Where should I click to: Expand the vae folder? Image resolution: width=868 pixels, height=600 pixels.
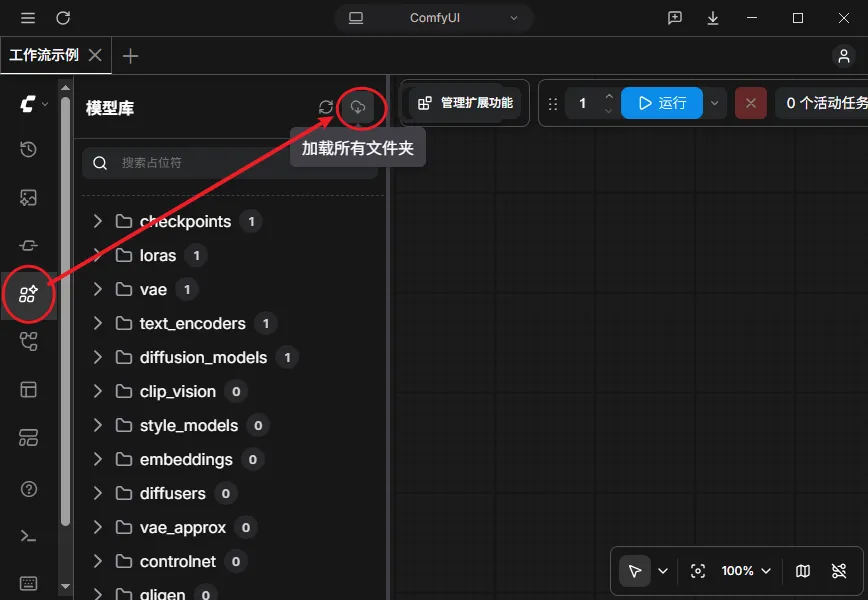[97, 289]
